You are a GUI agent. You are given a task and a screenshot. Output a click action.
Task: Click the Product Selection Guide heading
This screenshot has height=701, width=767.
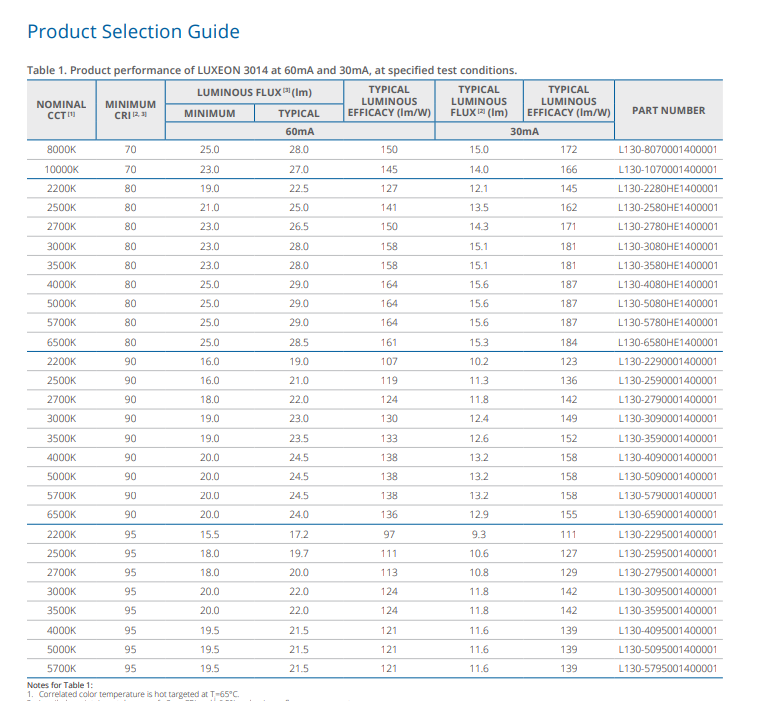(x=133, y=32)
